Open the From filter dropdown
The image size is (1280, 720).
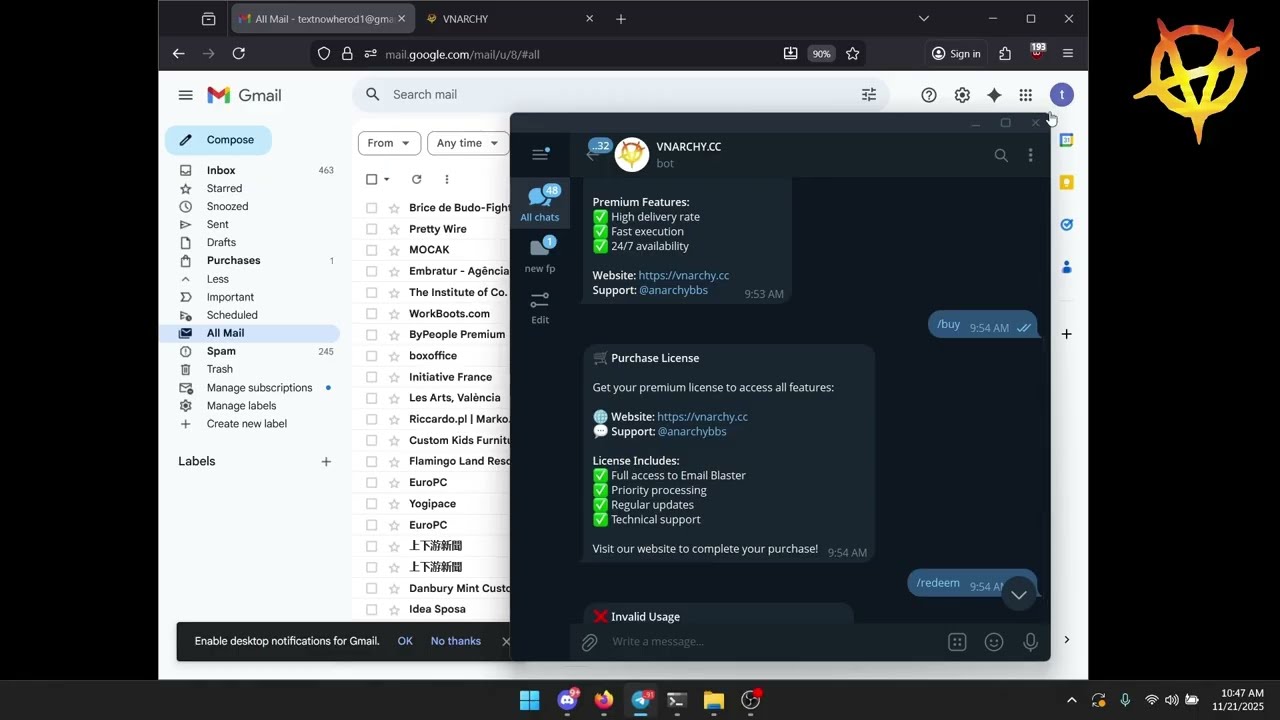[389, 143]
